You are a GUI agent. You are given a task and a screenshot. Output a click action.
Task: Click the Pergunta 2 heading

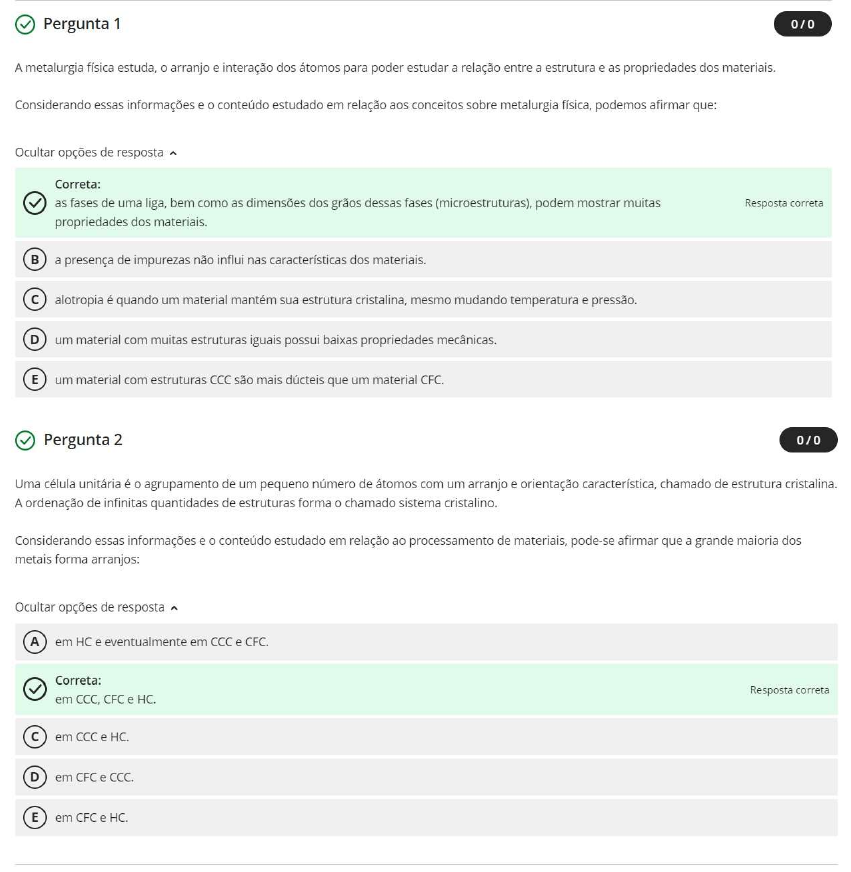pyautogui.click(x=83, y=440)
